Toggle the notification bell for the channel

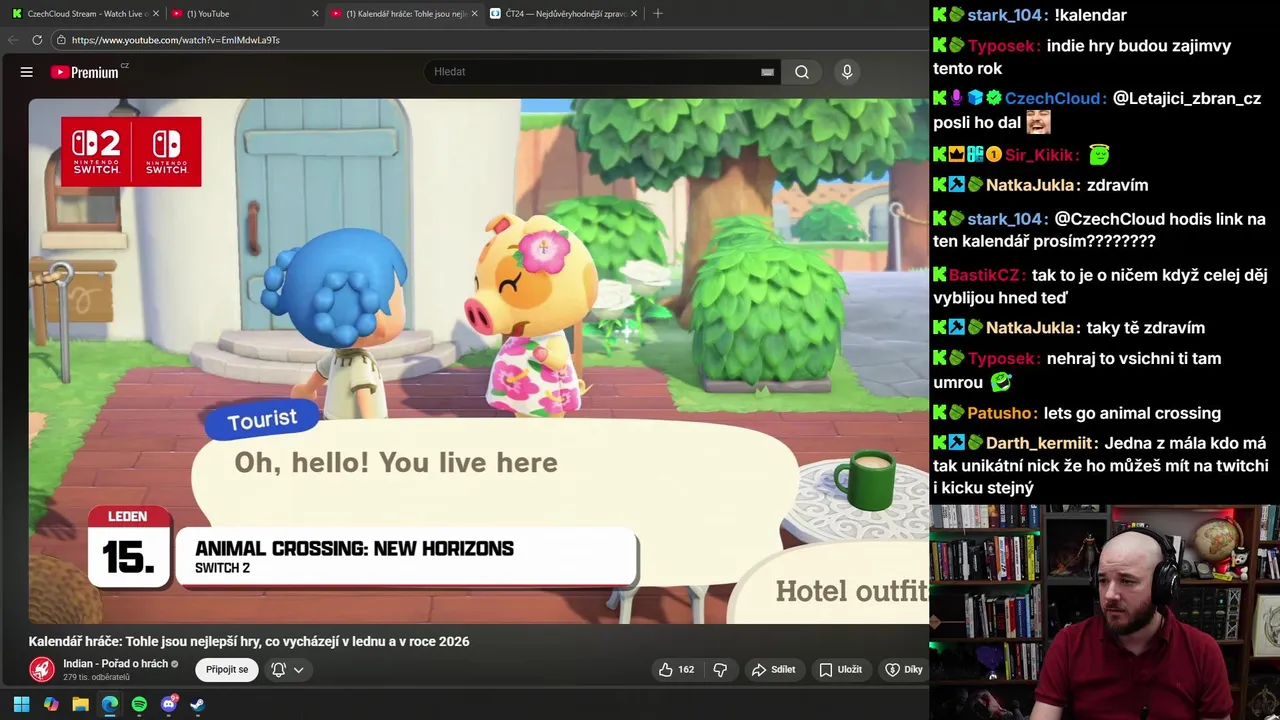tap(279, 669)
